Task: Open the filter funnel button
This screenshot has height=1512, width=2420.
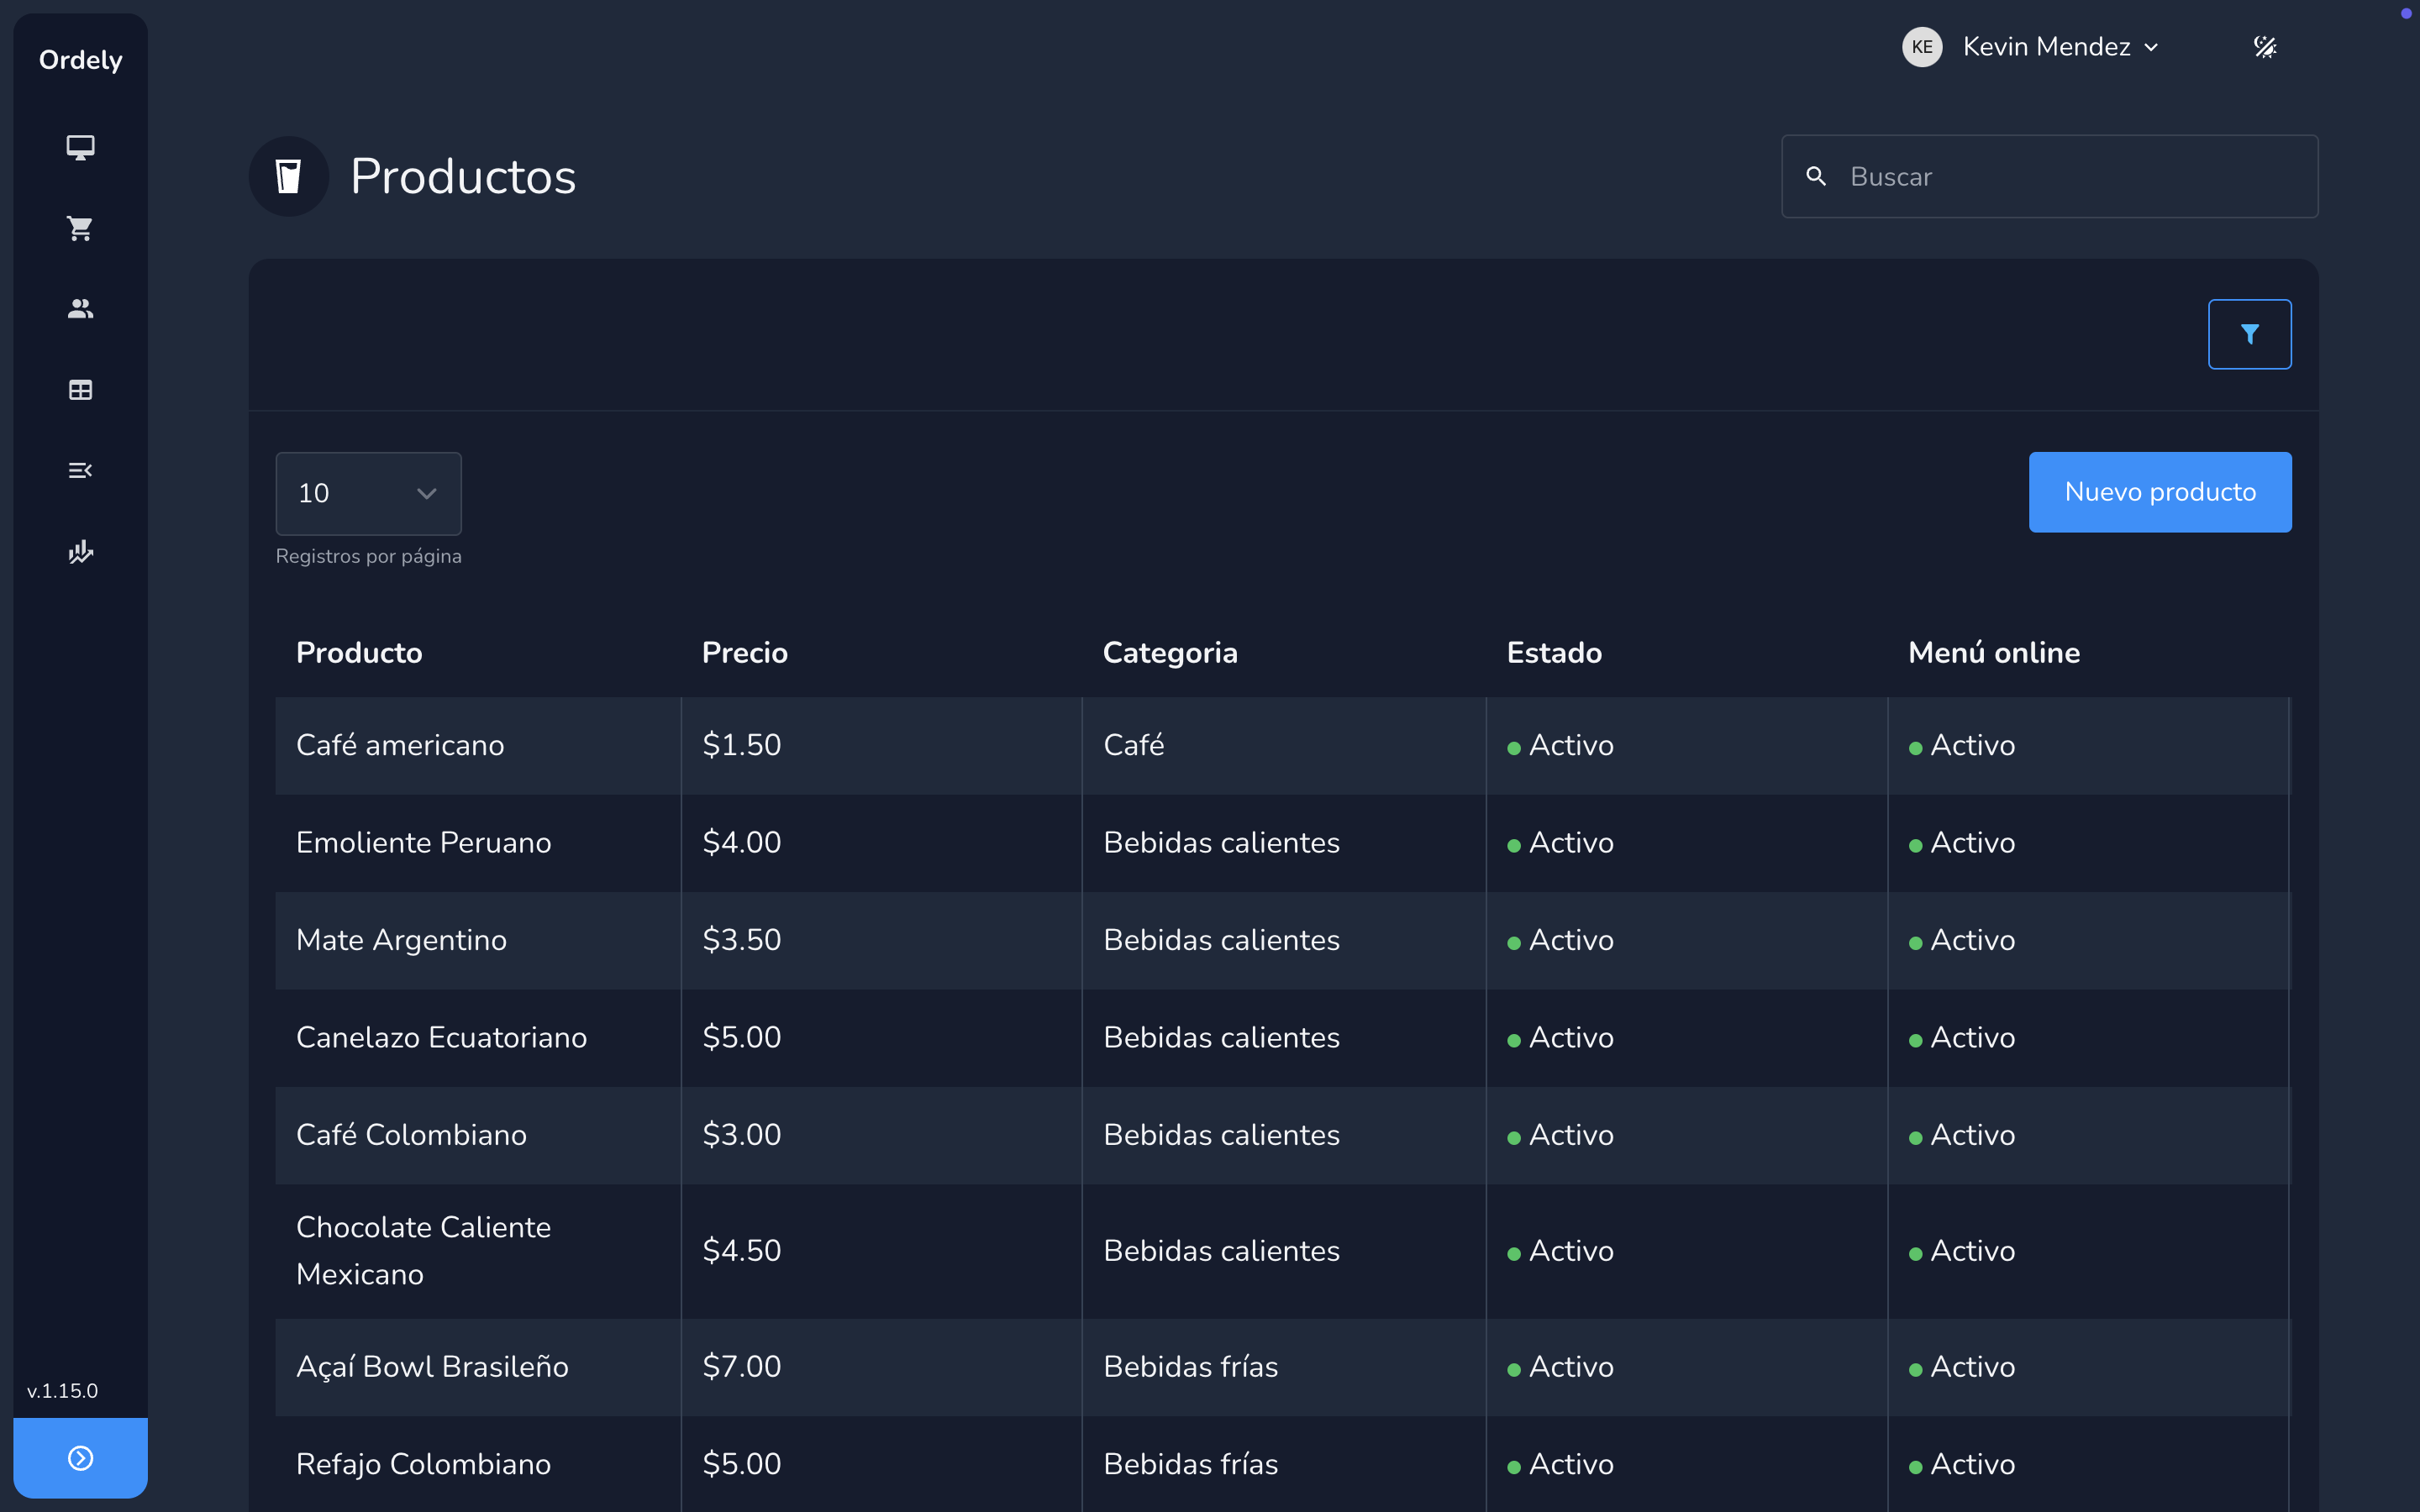Action: click(2249, 334)
